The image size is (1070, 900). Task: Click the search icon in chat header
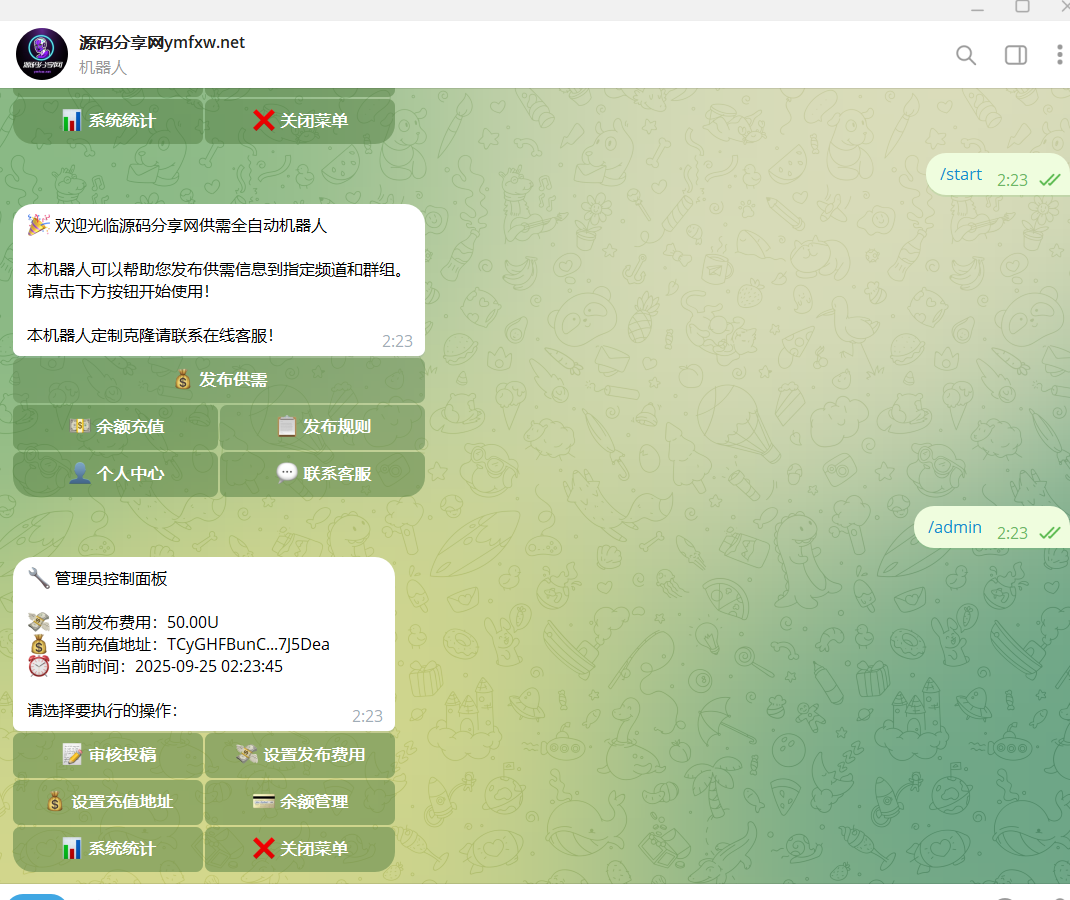(x=965, y=55)
